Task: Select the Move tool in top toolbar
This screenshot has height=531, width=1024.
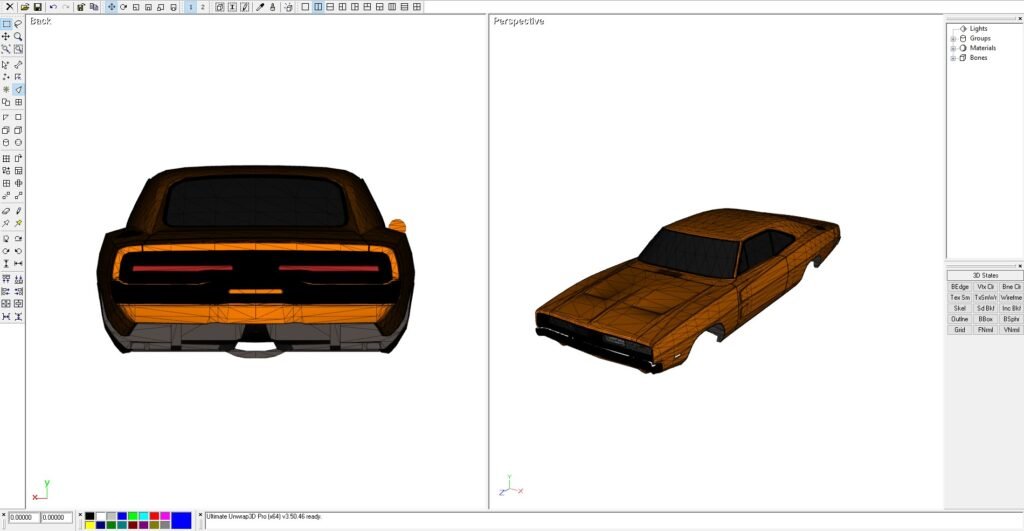Action: pos(111,7)
